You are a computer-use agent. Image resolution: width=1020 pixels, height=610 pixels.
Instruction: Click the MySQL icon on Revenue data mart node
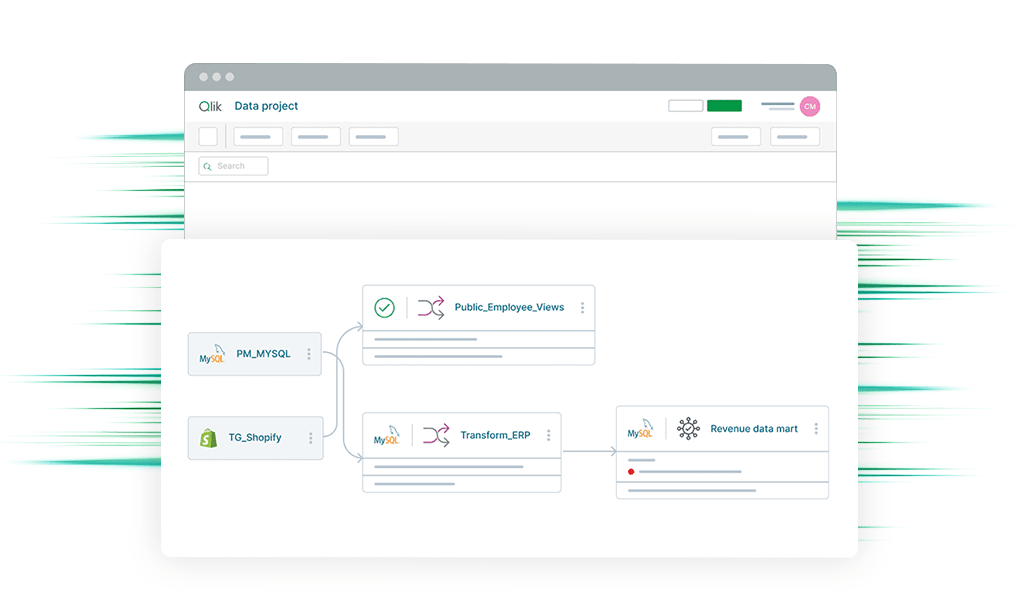point(640,428)
